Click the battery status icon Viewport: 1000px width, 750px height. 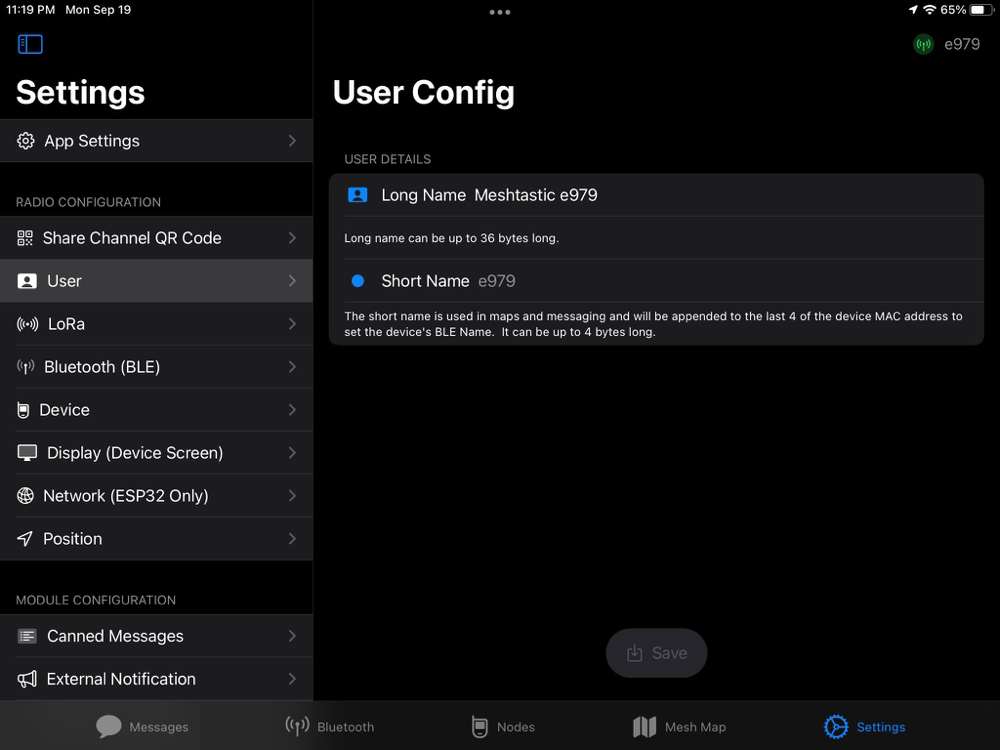pyautogui.click(x=982, y=10)
